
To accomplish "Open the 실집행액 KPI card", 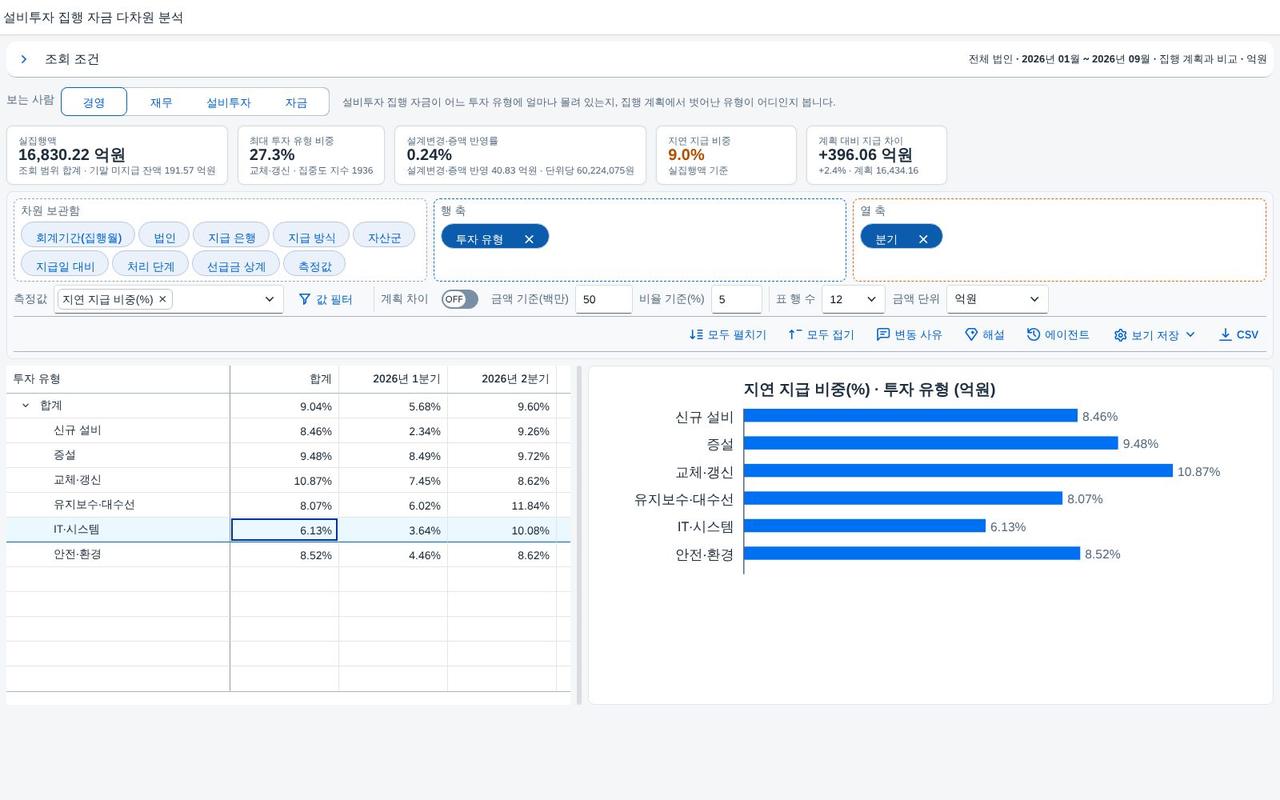I will point(117,155).
